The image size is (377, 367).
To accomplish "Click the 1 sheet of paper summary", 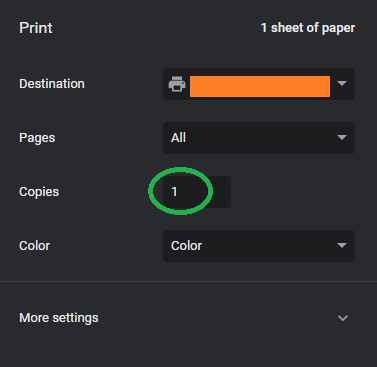I will (x=308, y=28).
